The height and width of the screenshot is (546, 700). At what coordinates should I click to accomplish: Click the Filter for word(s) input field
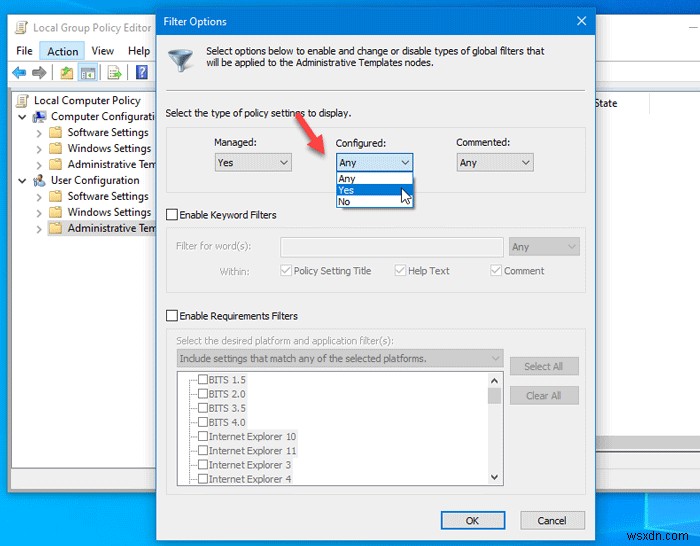tap(392, 247)
